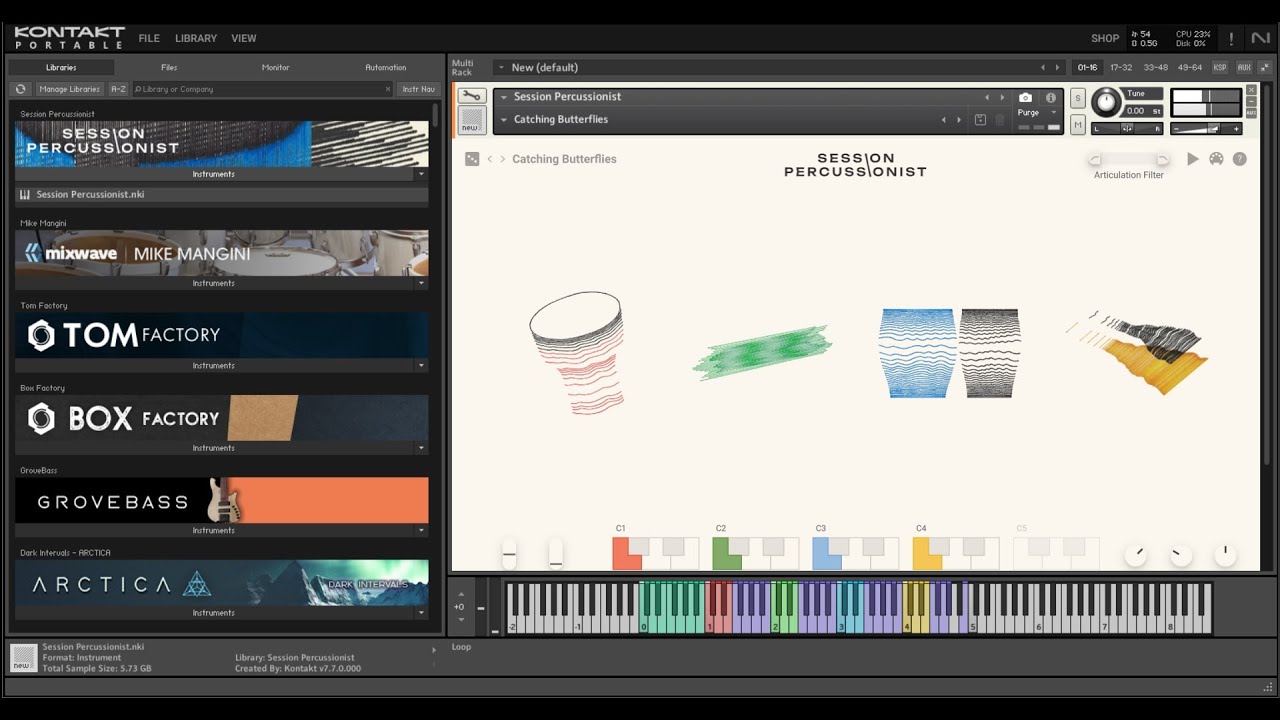Expand the Purge dropdown menu
The height and width of the screenshot is (720, 1280).
pos(1053,113)
